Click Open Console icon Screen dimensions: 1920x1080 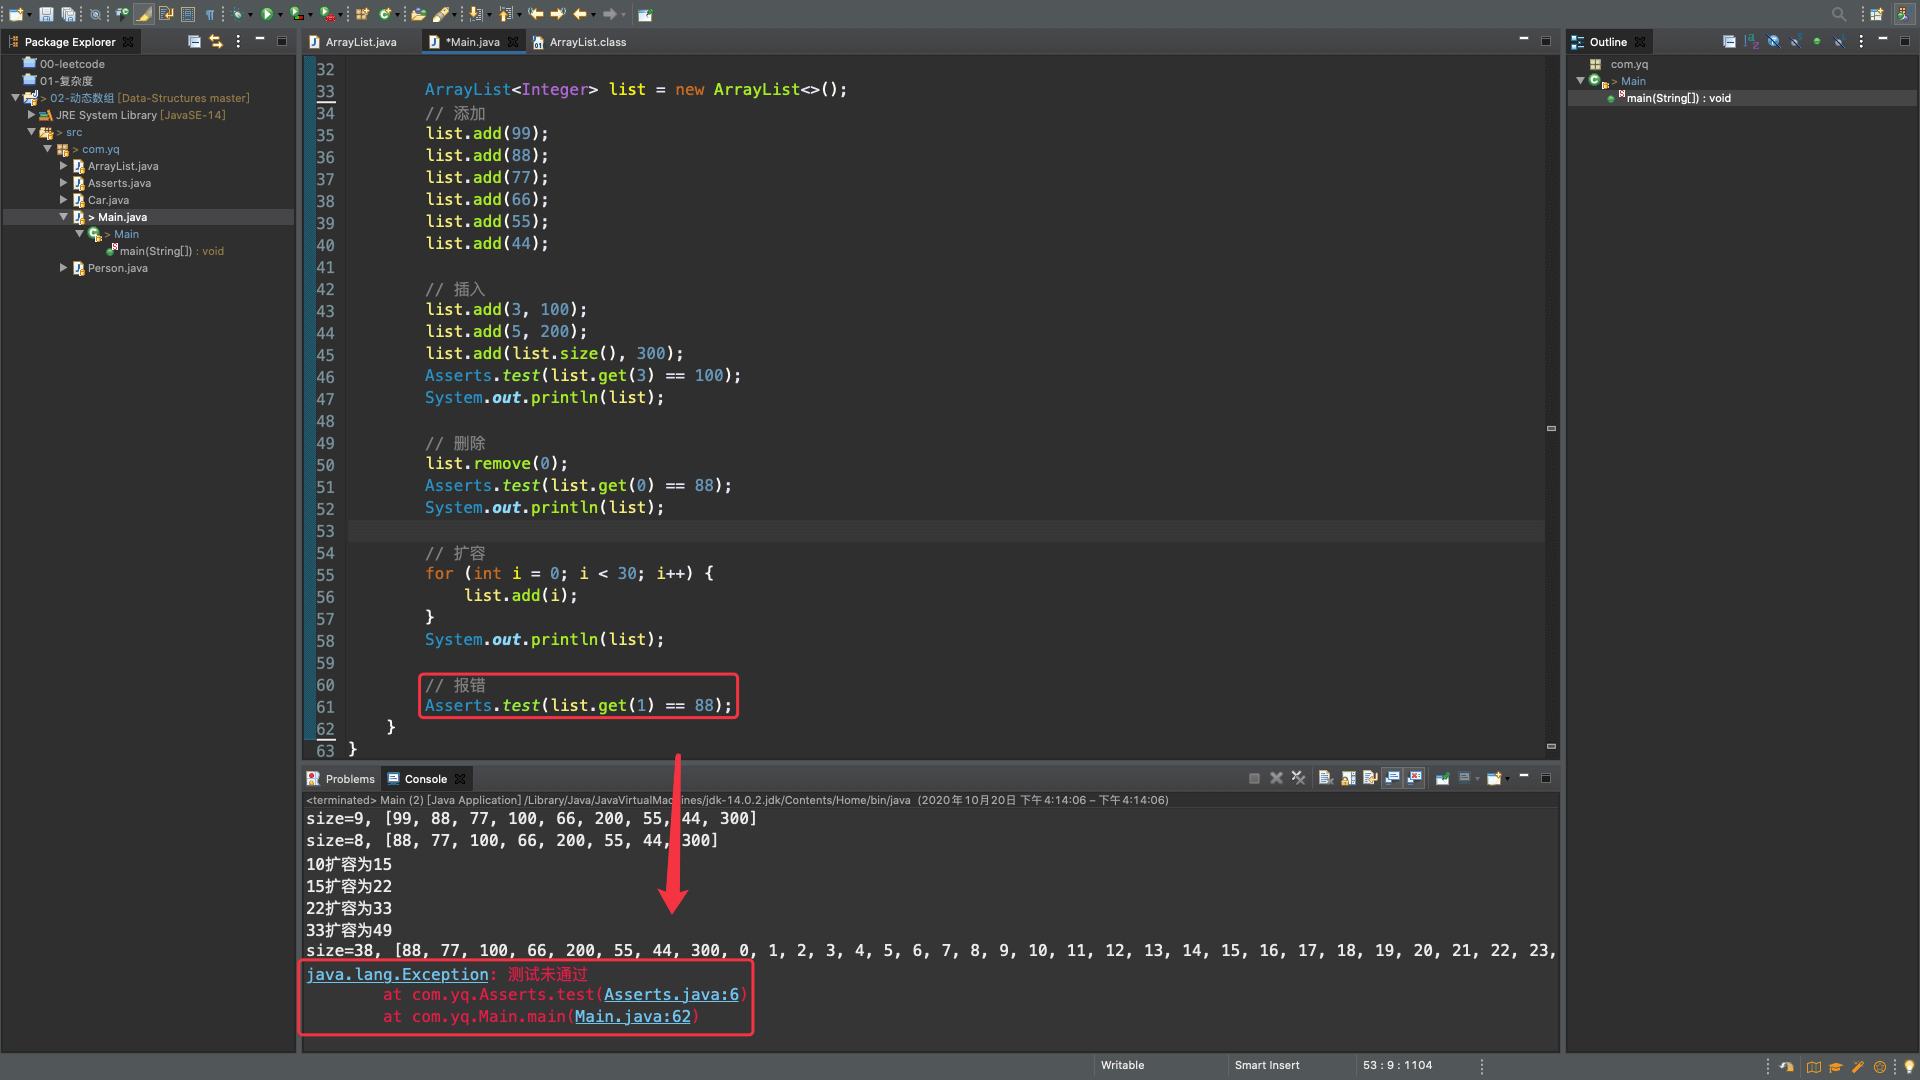click(x=1494, y=778)
